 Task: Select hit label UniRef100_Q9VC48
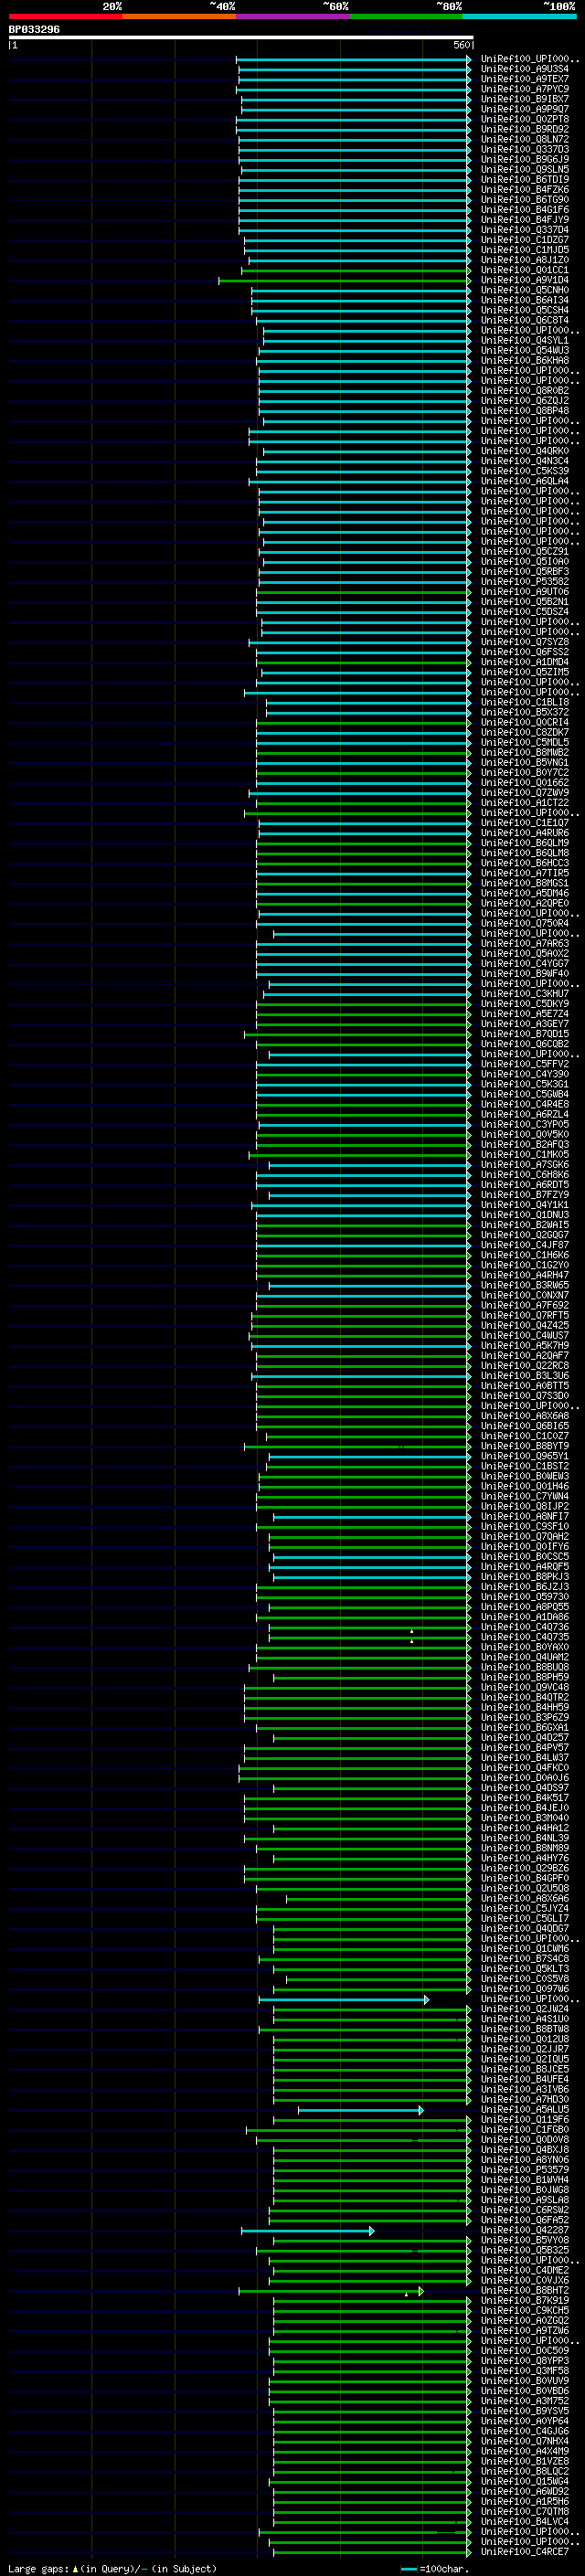pyautogui.click(x=525, y=1688)
